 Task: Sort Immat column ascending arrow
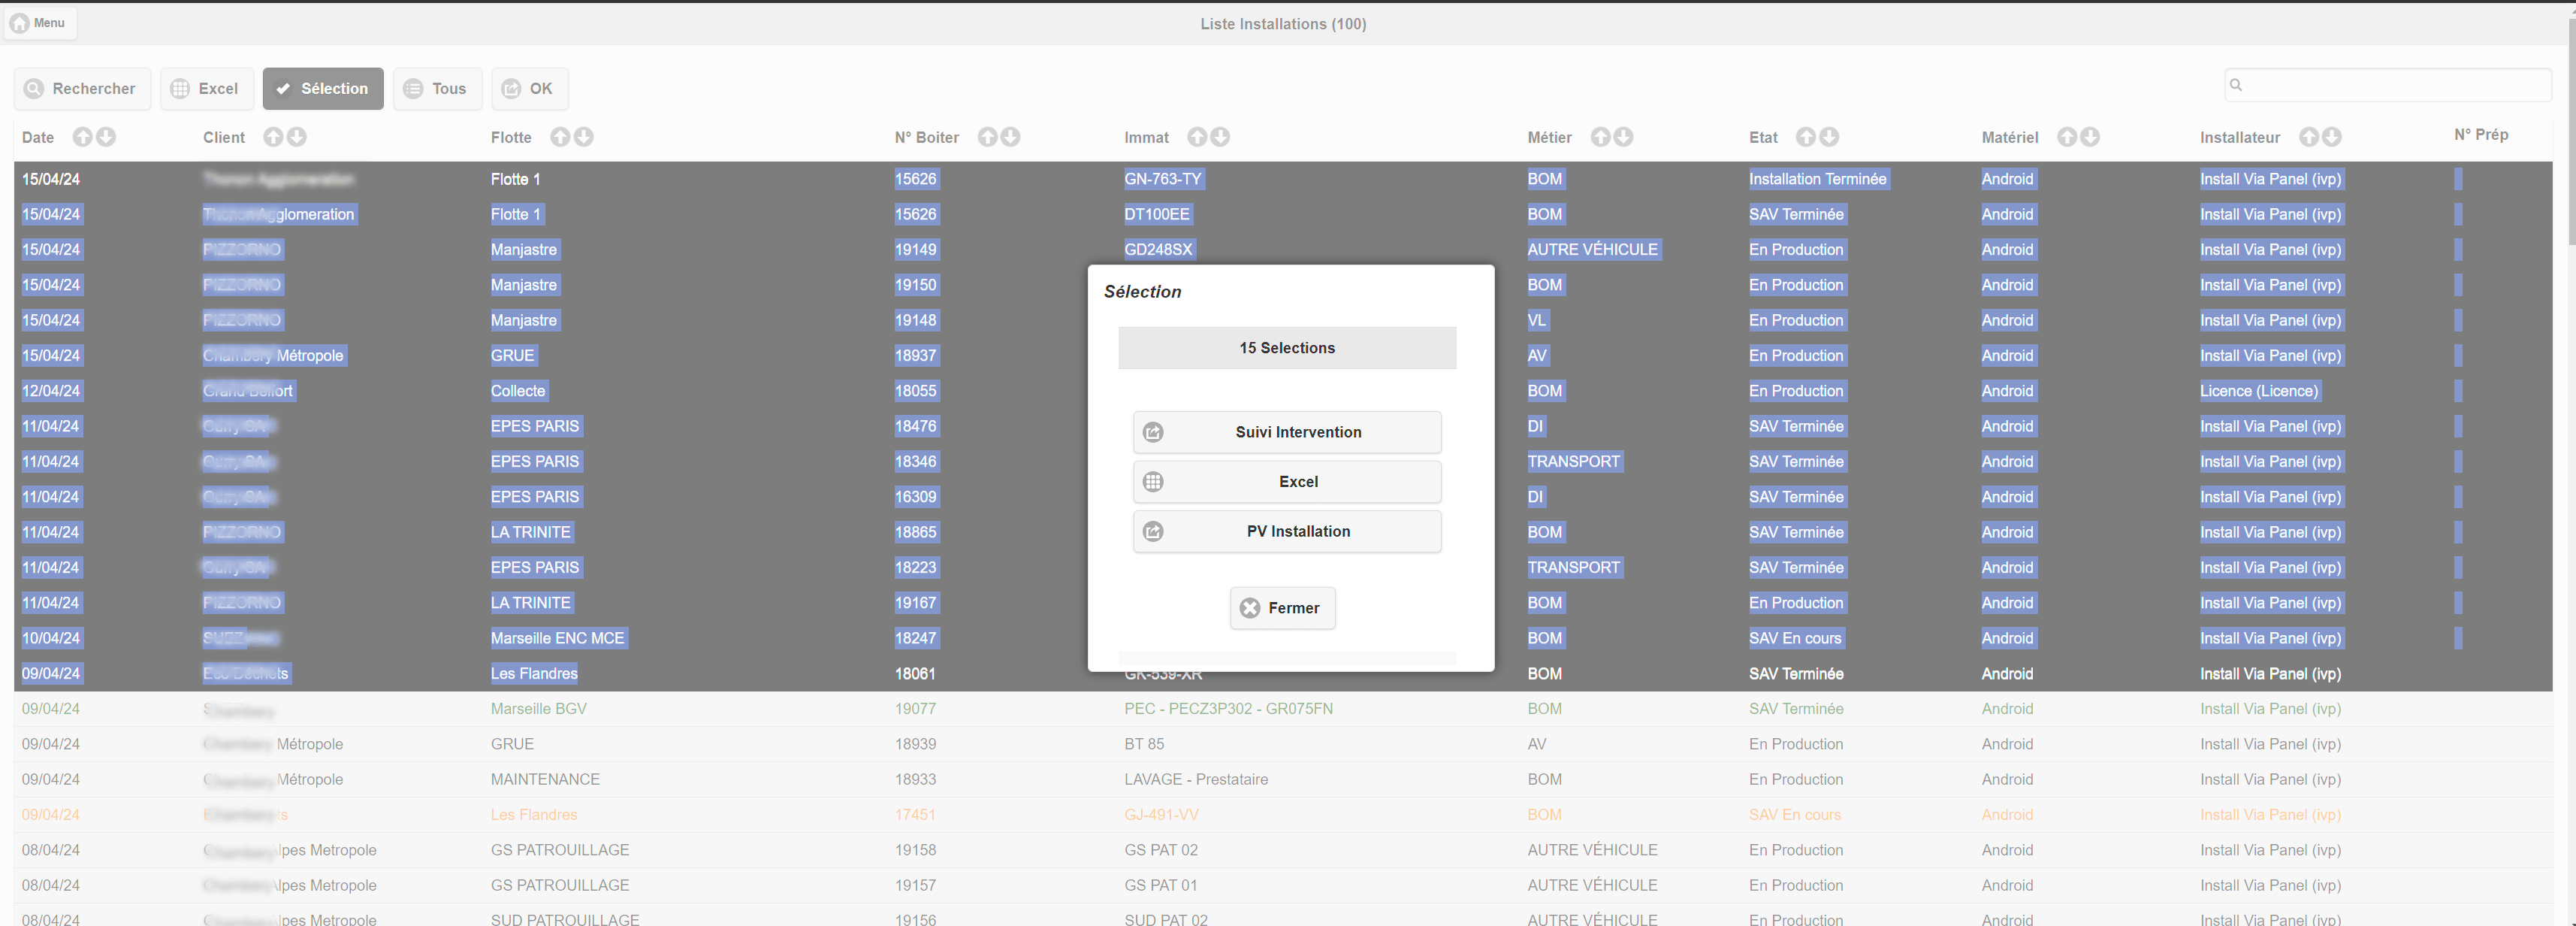[x=1197, y=137]
